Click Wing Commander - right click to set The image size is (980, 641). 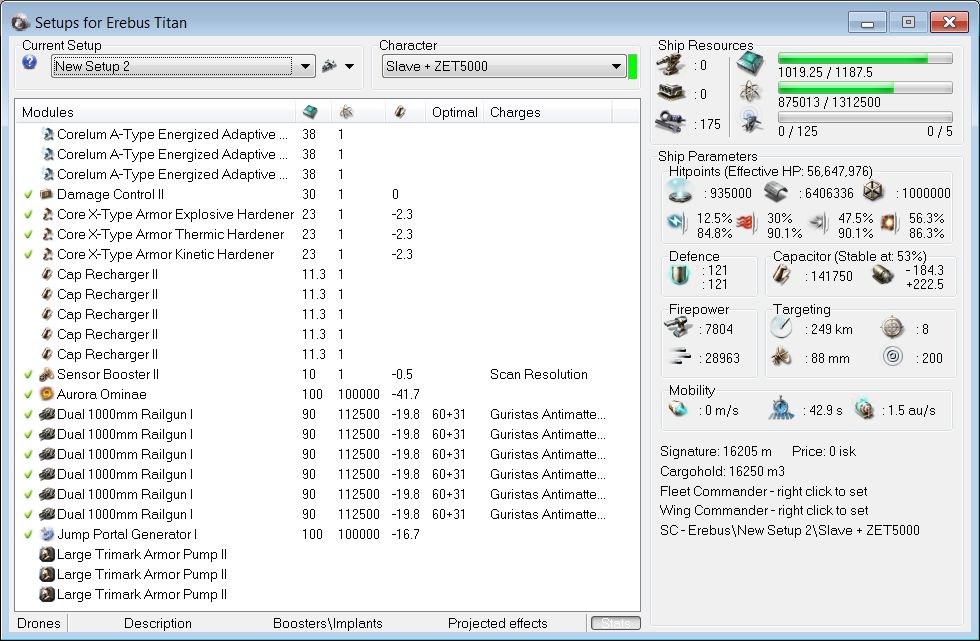coord(764,510)
